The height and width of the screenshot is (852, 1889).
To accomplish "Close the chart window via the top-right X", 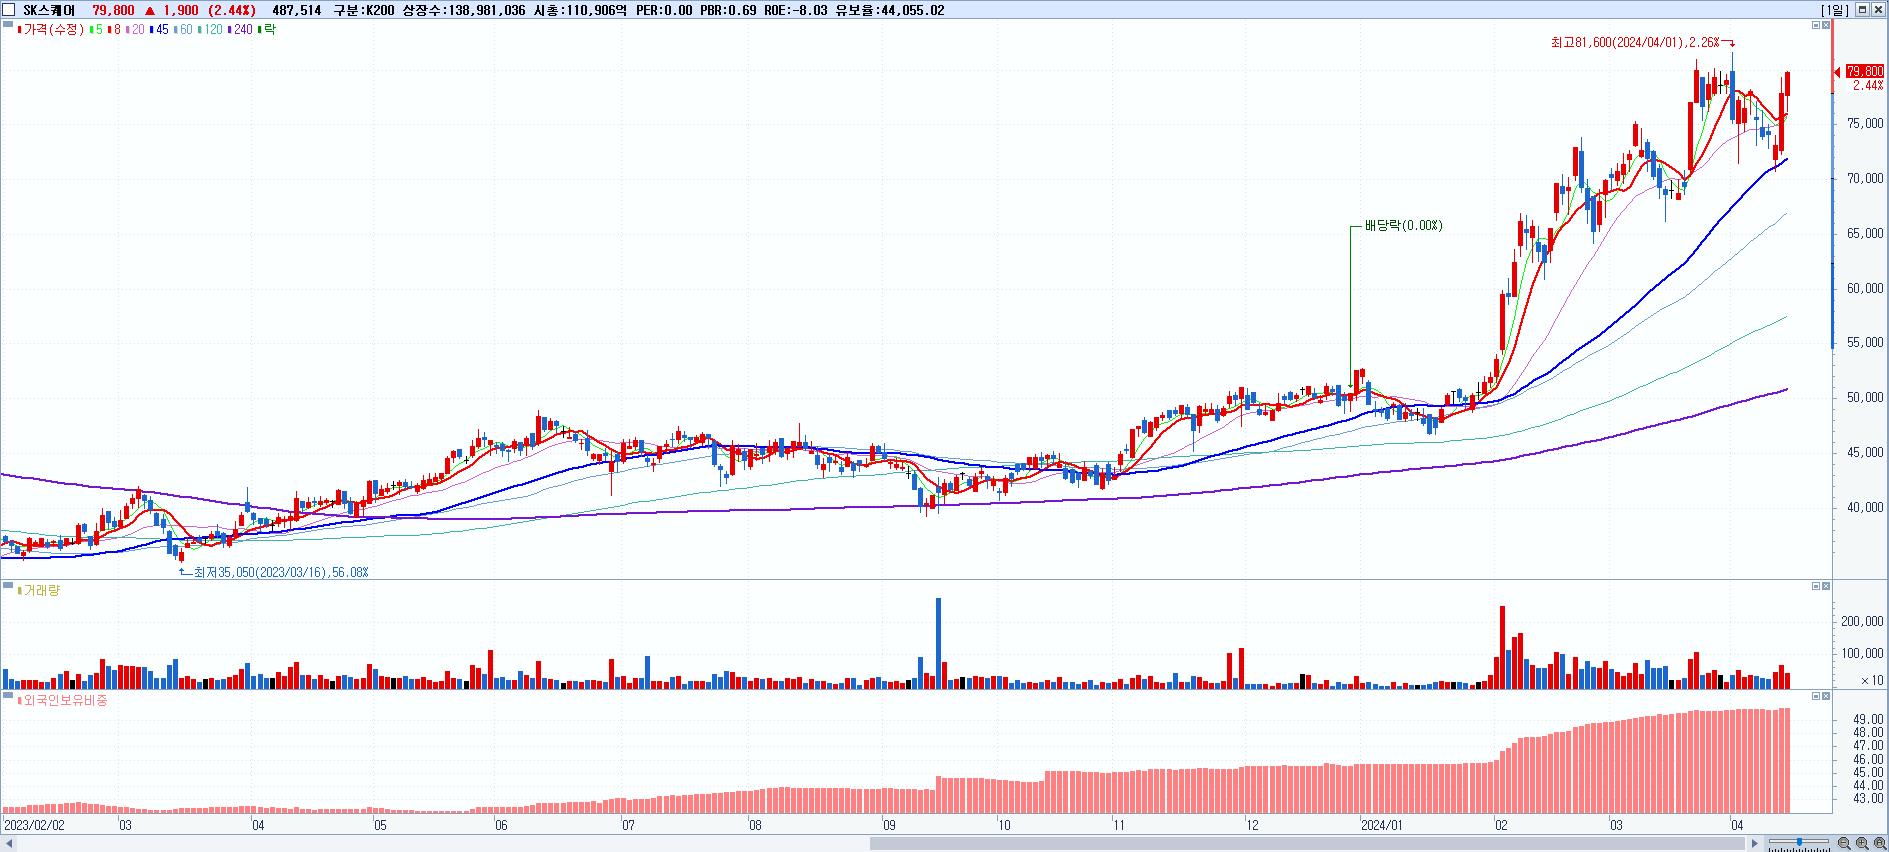I will [x=1878, y=9].
